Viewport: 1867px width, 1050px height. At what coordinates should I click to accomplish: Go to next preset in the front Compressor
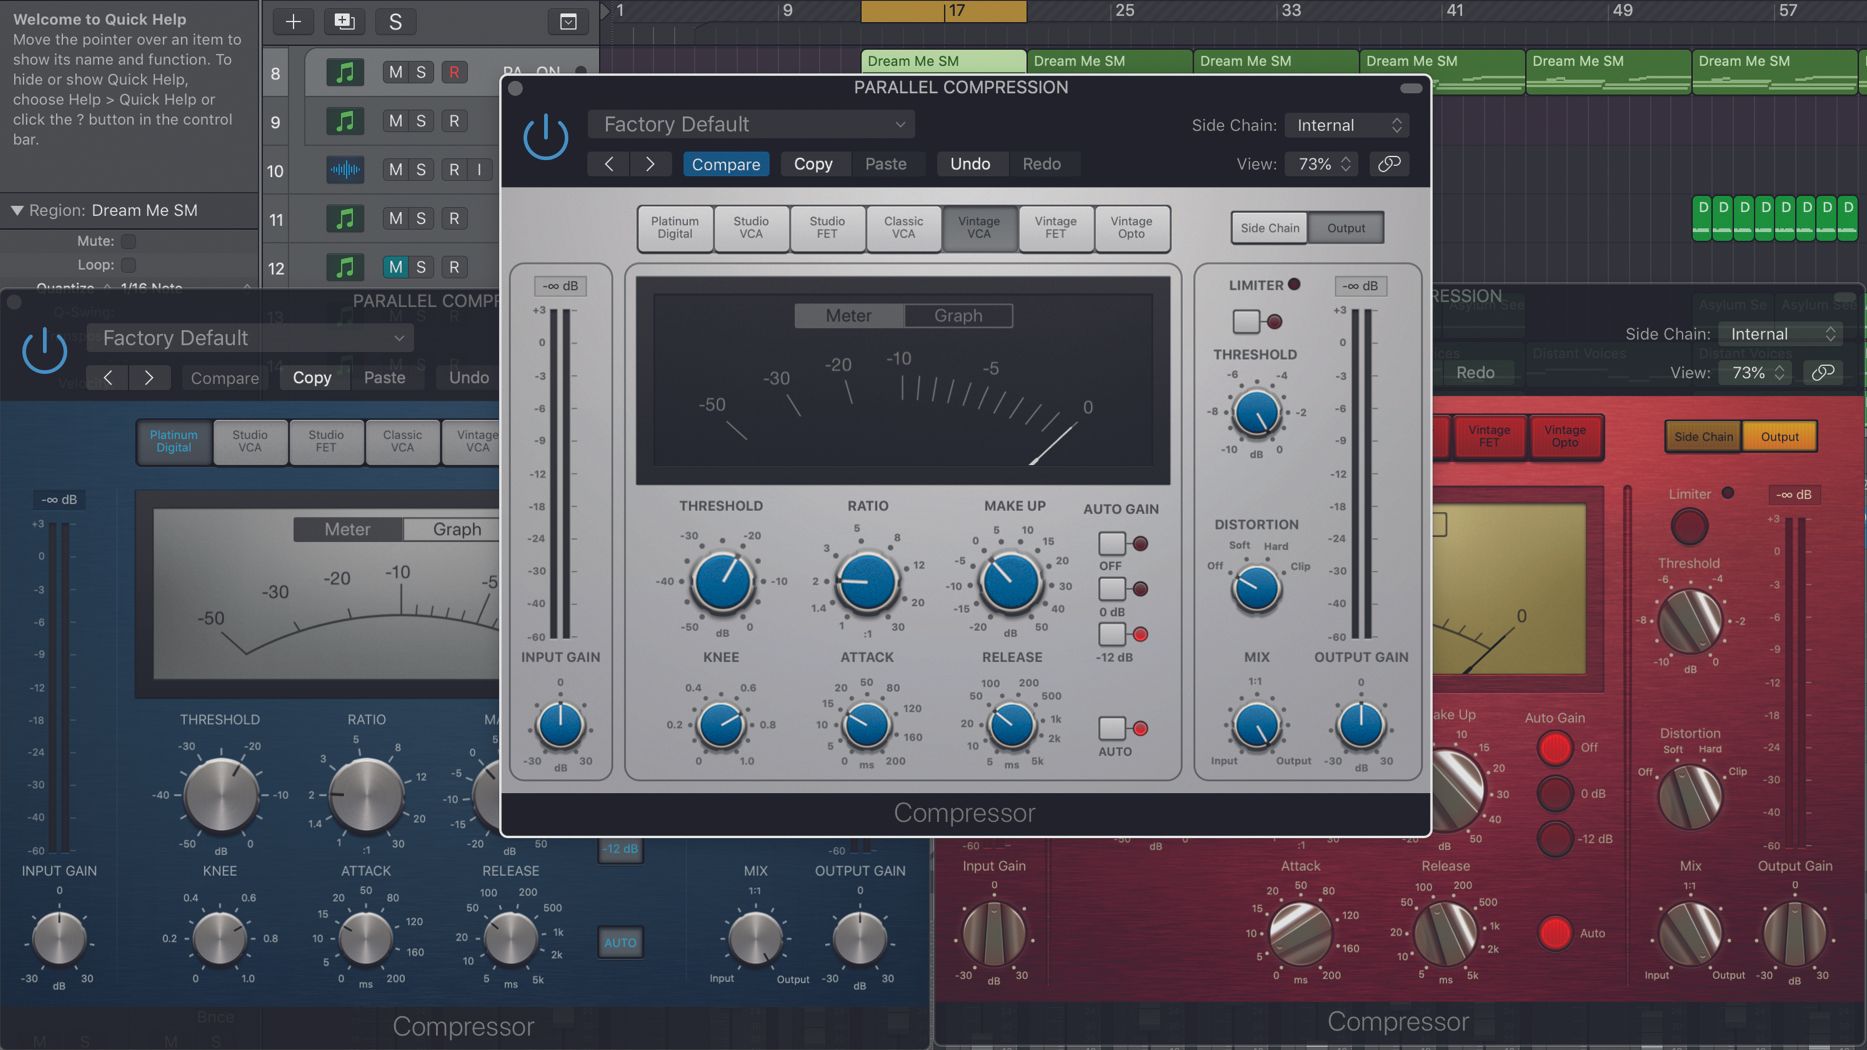[x=650, y=164]
